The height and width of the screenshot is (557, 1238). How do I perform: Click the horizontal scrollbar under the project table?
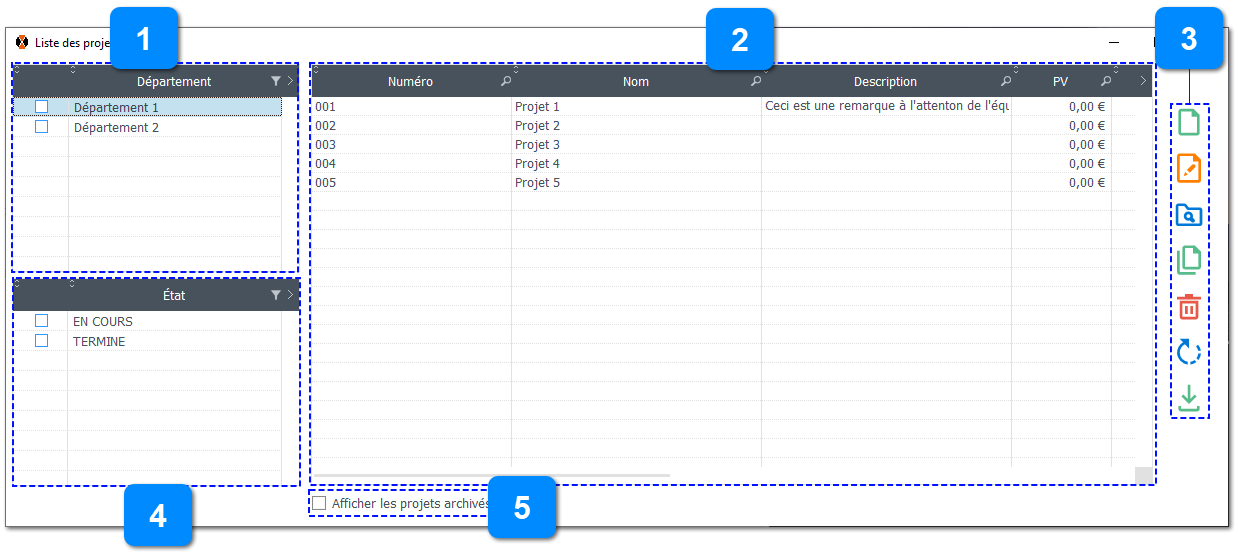[x=490, y=475]
